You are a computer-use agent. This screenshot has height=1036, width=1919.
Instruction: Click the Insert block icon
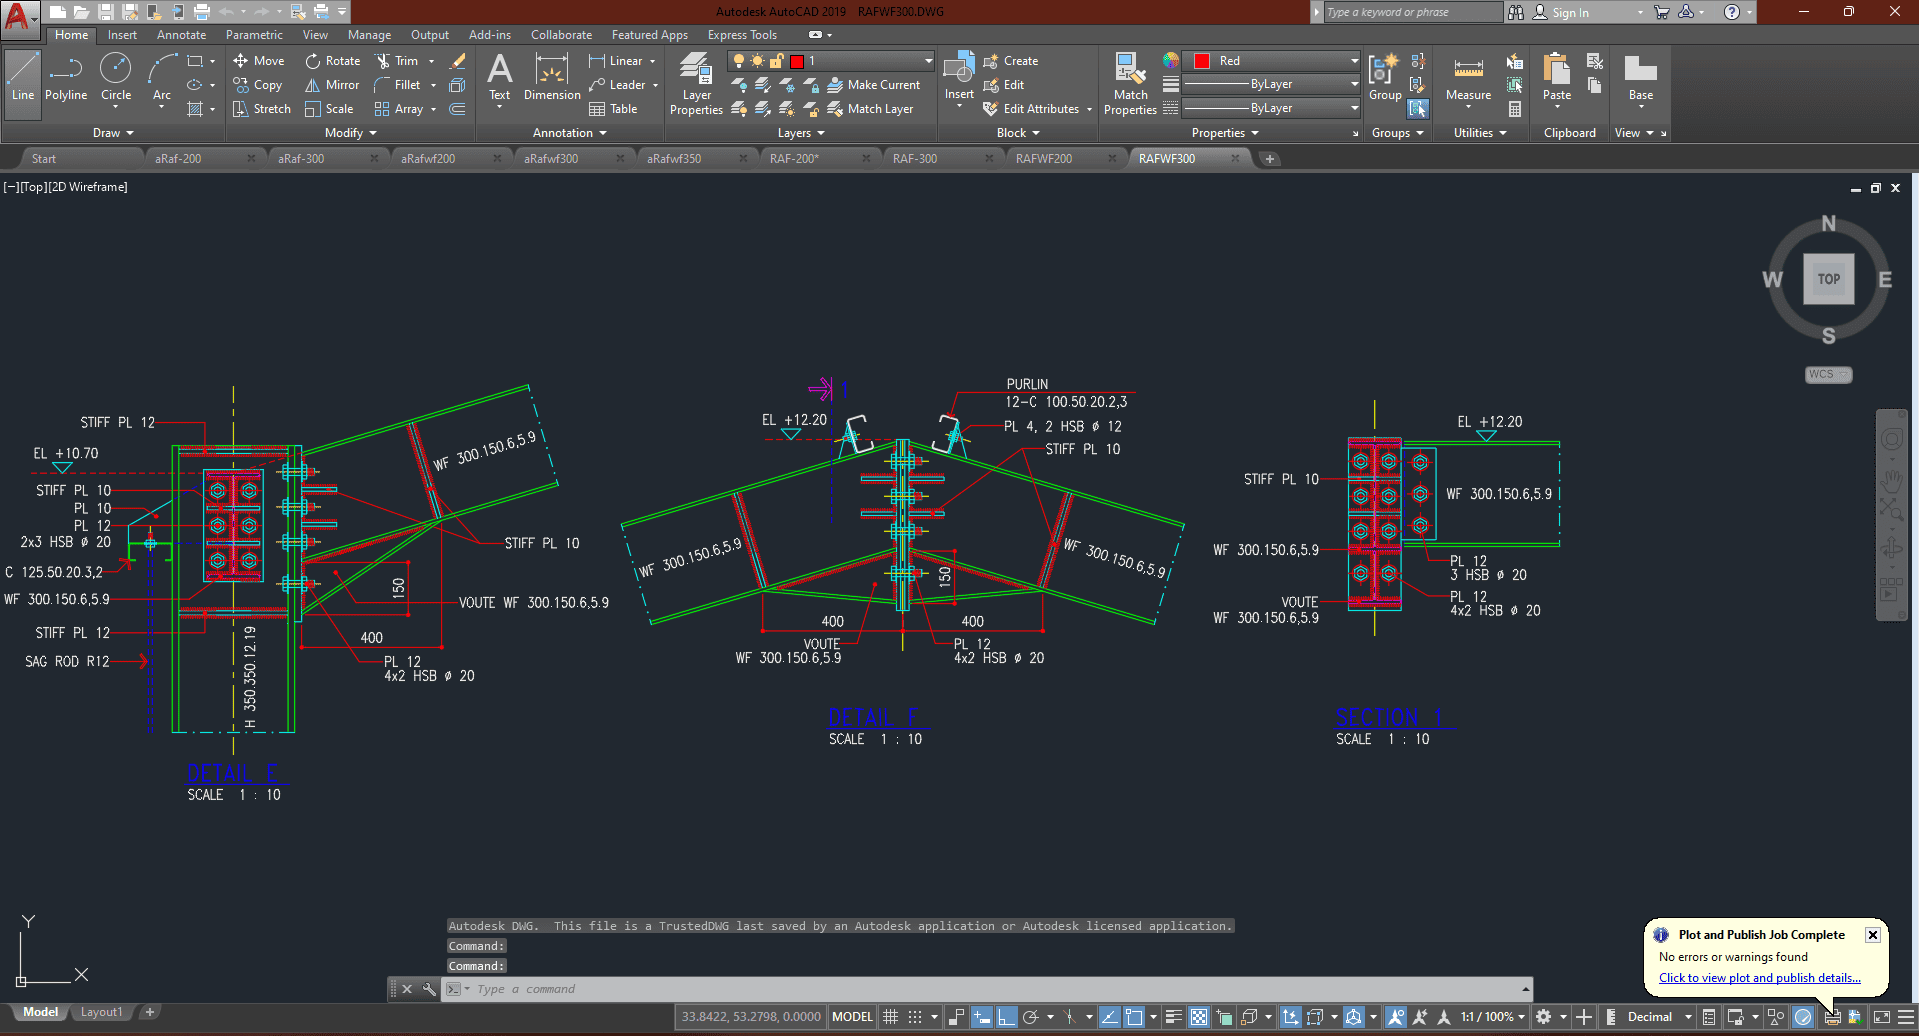[x=959, y=78]
